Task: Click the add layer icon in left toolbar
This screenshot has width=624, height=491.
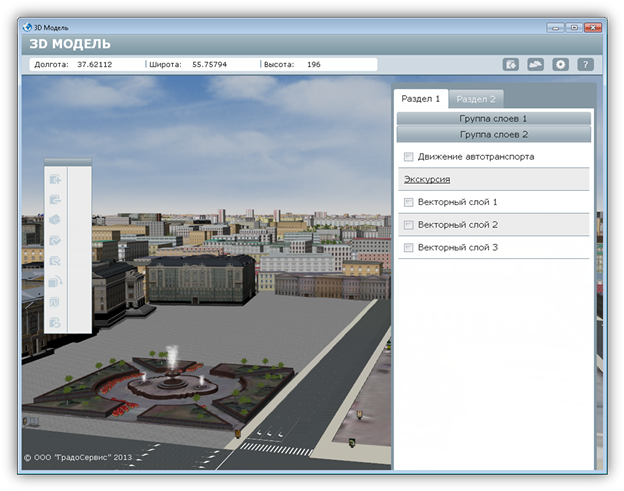Action: tap(56, 179)
